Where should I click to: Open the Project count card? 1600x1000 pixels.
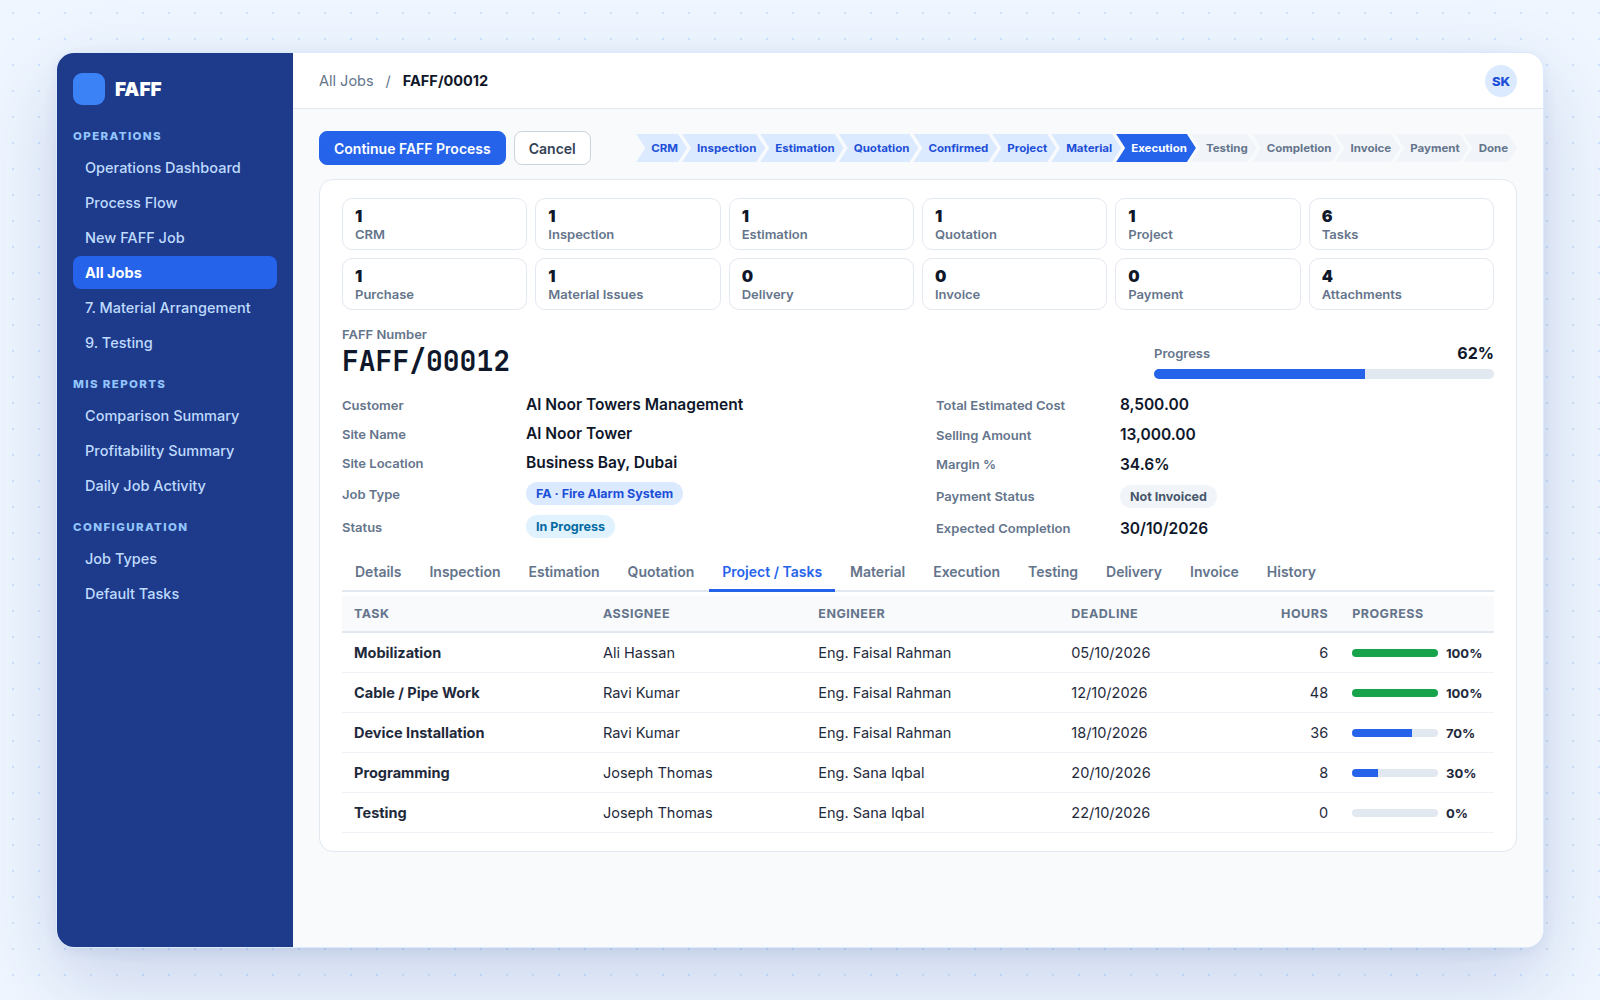pyautogui.click(x=1208, y=224)
